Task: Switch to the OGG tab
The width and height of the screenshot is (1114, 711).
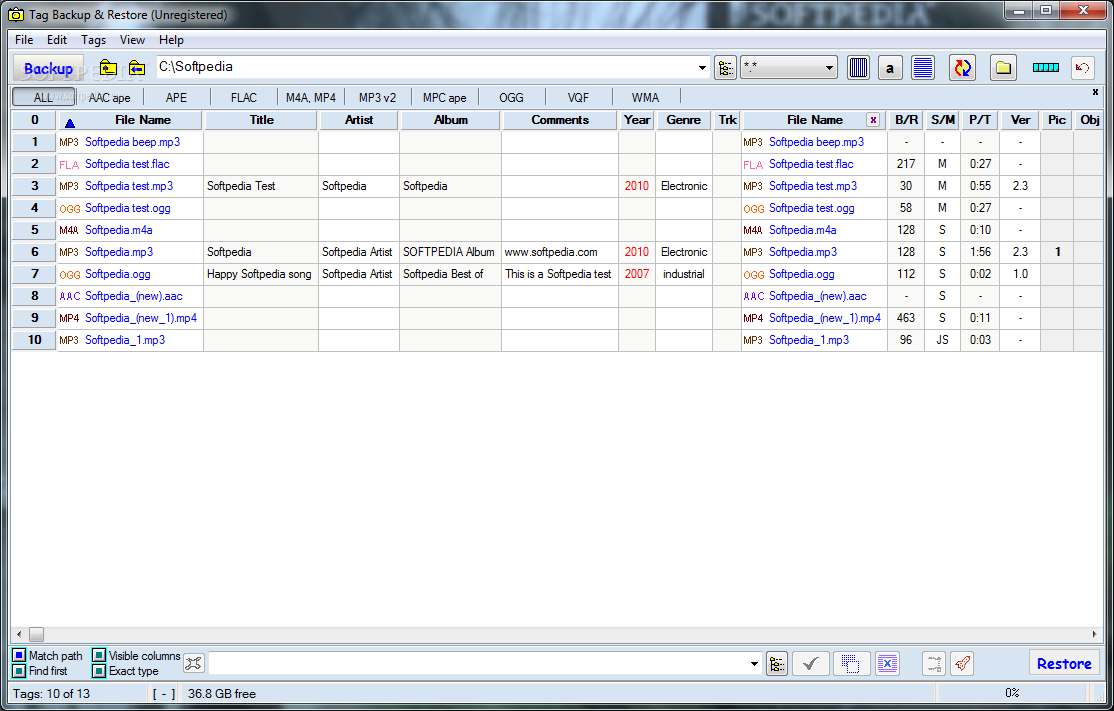Action: point(512,97)
